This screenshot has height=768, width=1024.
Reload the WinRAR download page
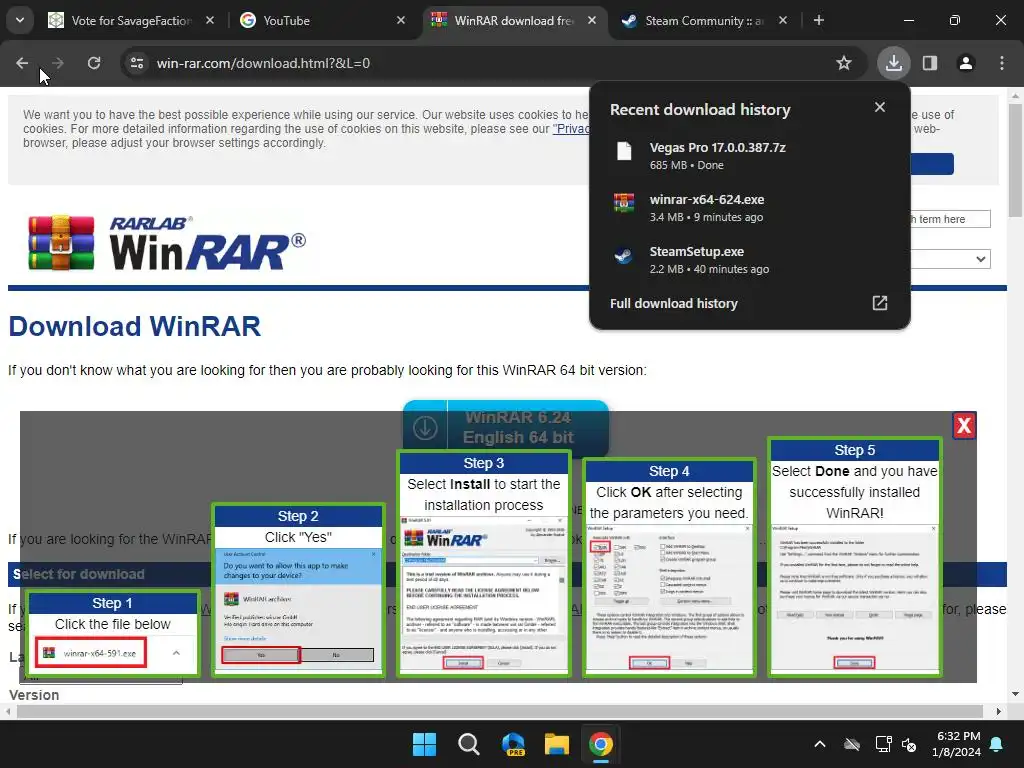tap(94, 63)
